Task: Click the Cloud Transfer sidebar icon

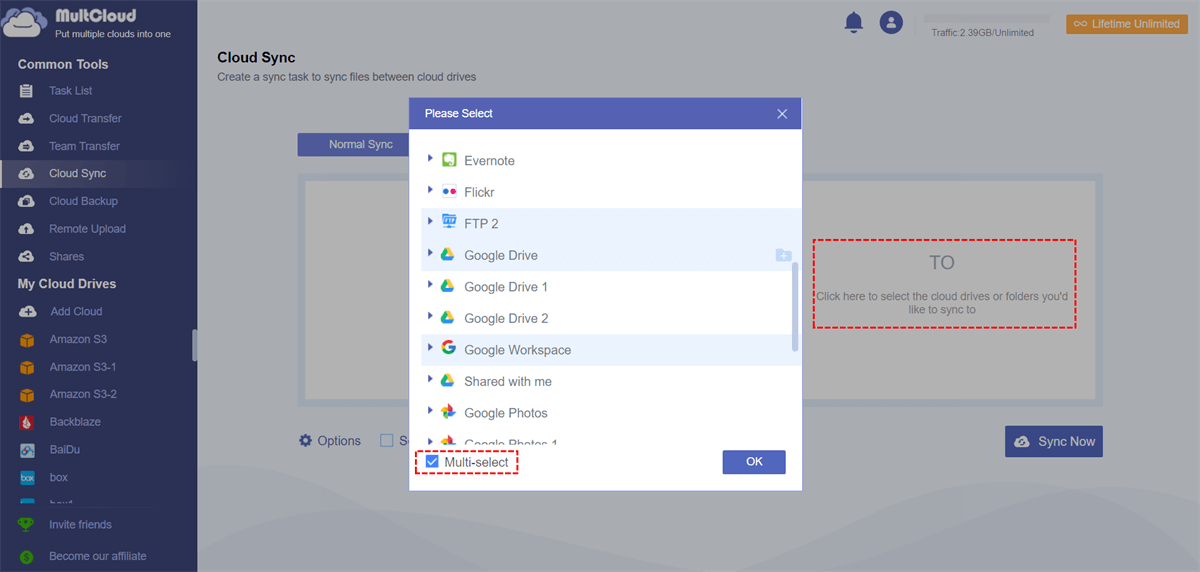Action: [27, 118]
